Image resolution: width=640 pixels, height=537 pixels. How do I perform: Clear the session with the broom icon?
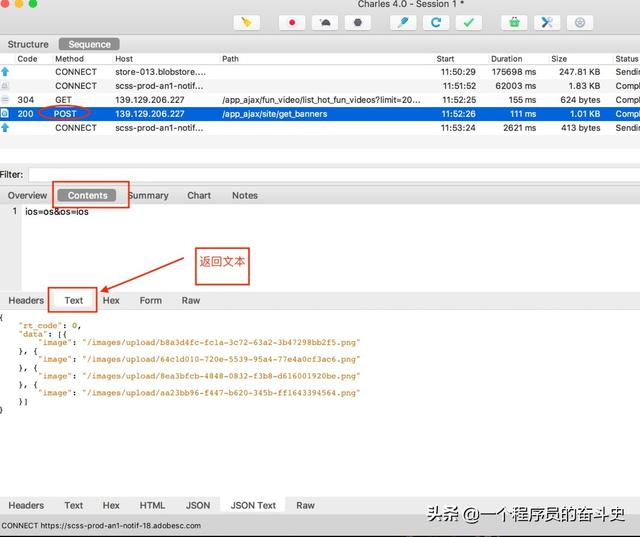[x=247, y=22]
